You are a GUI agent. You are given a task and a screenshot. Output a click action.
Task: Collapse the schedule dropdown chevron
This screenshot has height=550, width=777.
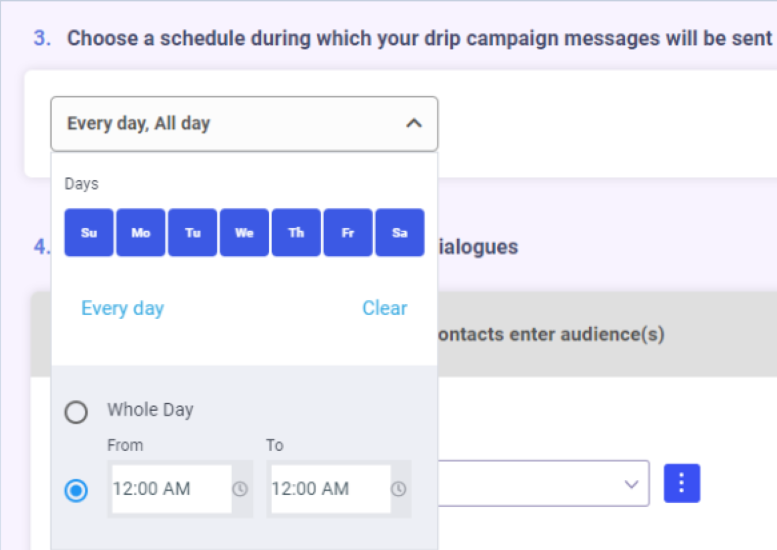coord(414,124)
